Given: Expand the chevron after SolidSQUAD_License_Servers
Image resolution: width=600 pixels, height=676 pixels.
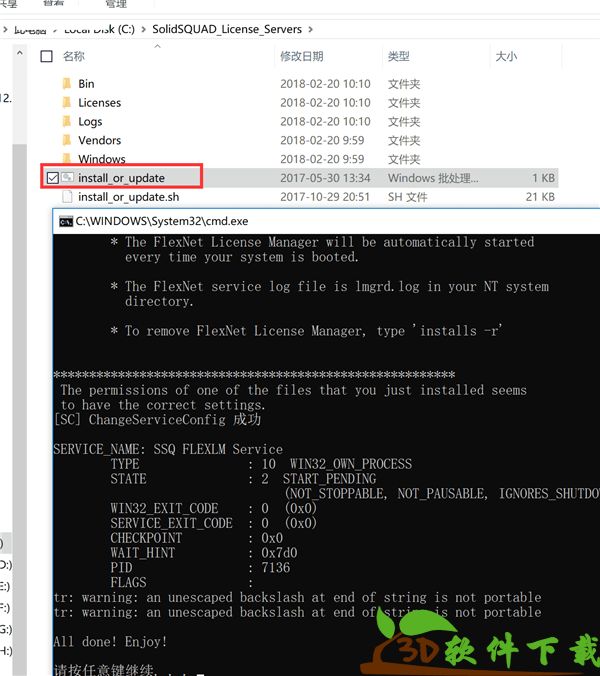Looking at the screenshot, I should [310, 29].
